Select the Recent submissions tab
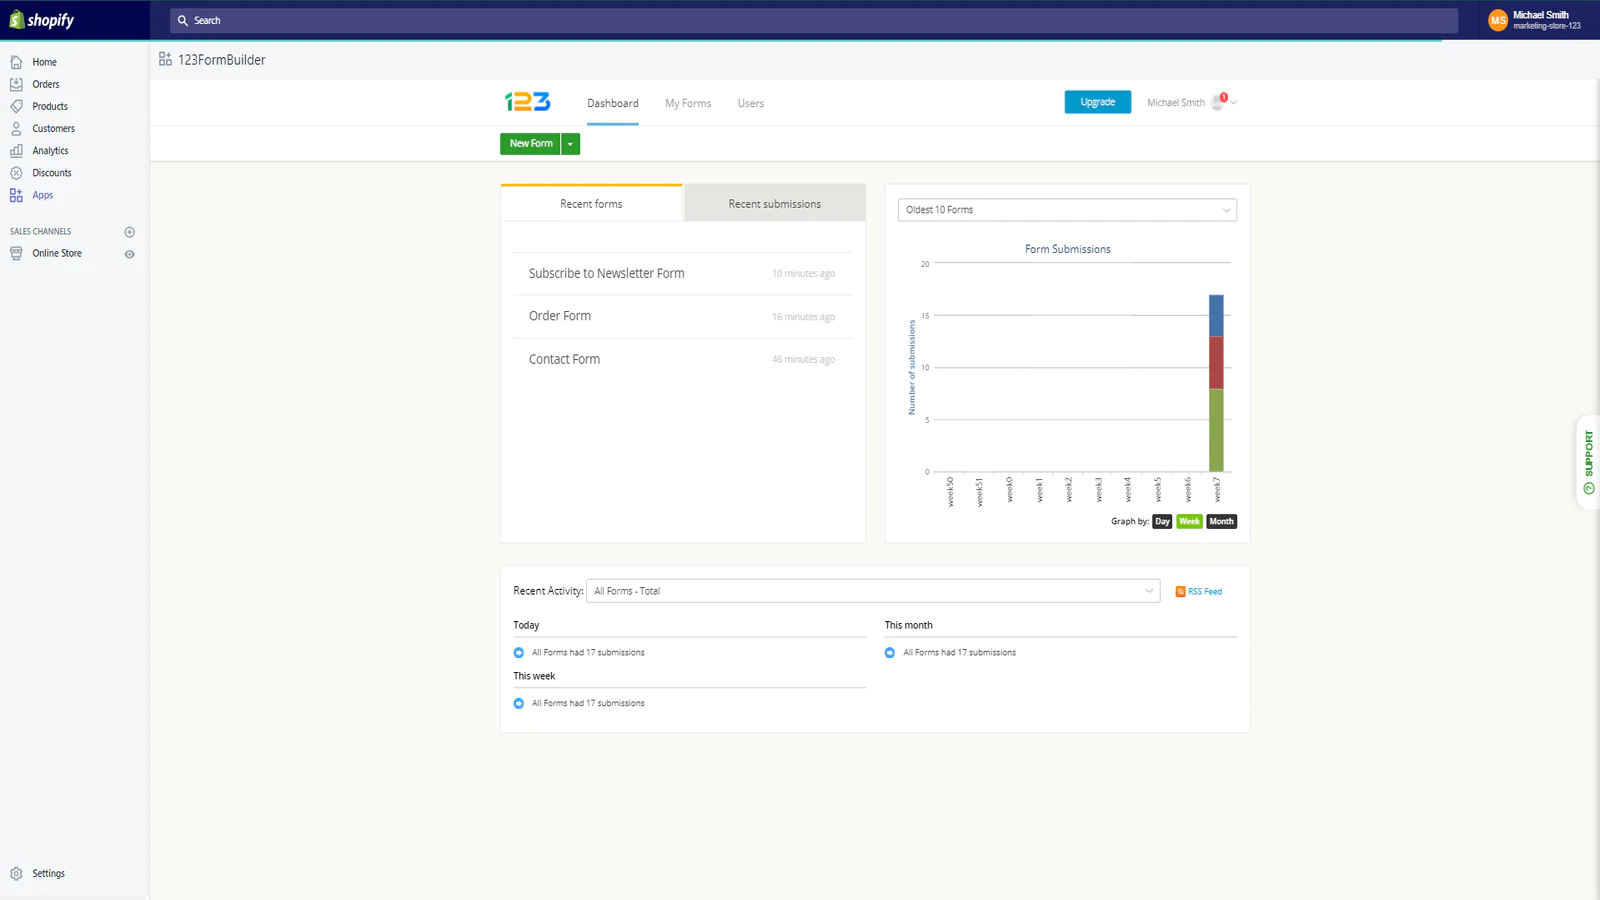1600x900 pixels. point(774,203)
